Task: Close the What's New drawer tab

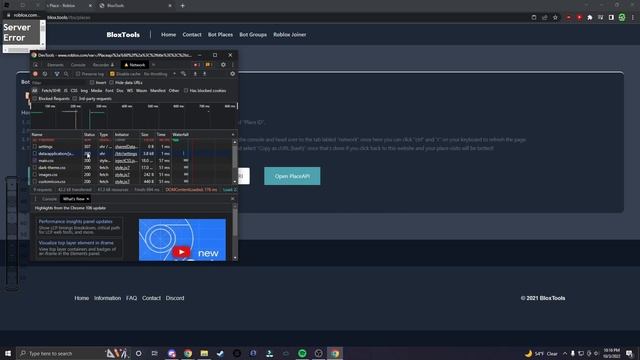Action: click(x=88, y=199)
